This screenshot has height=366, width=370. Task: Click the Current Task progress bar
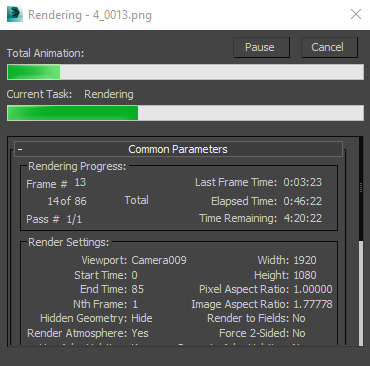point(185,113)
